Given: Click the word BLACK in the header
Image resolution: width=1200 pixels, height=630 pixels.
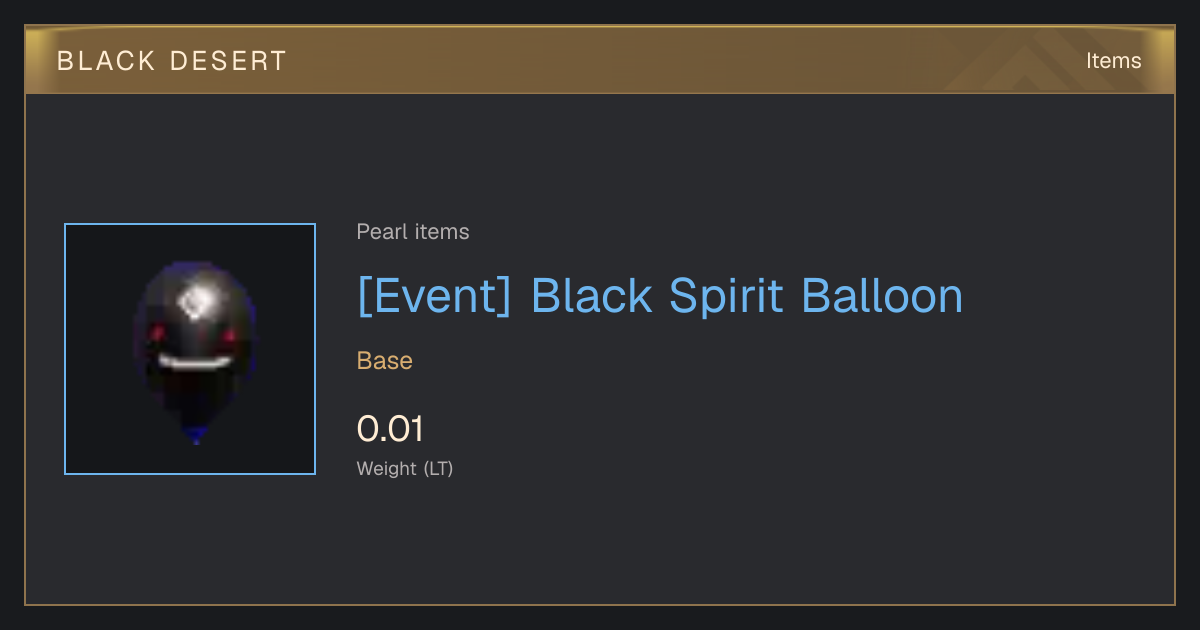Looking at the screenshot, I should click(106, 61).
